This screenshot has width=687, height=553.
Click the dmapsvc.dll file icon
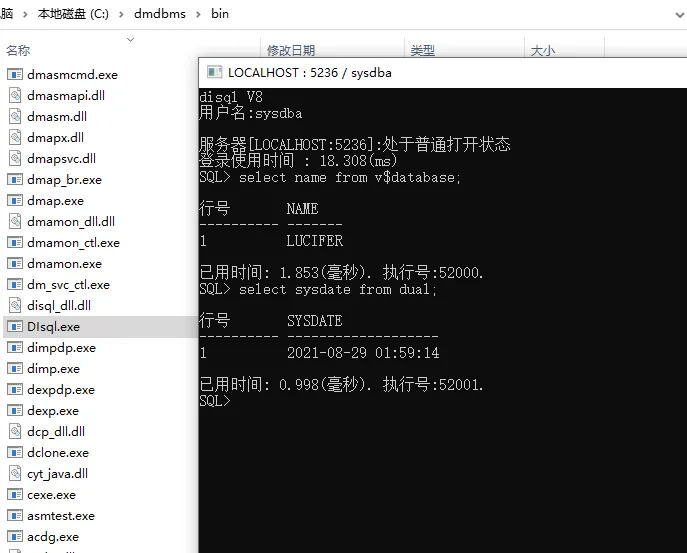pos(15,159)
